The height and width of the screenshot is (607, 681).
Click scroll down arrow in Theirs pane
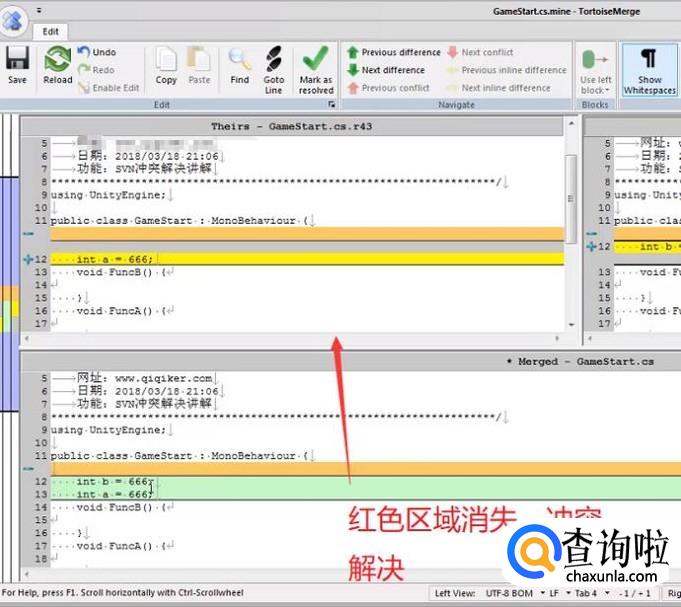[572, 324]
